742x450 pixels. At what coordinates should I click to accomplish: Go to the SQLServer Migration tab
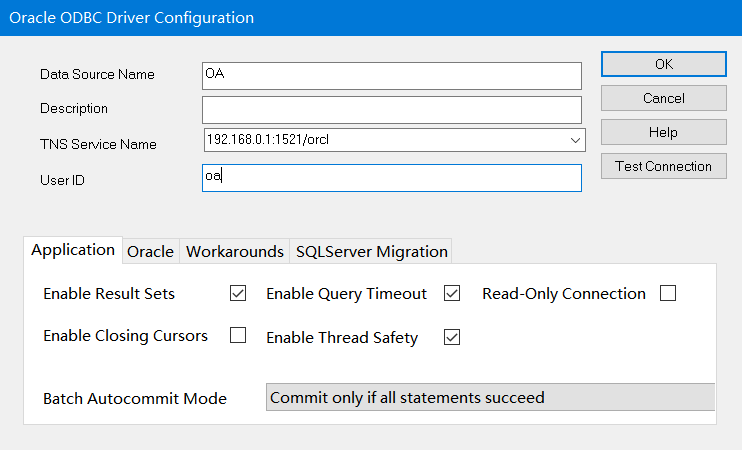pos(371,252)
